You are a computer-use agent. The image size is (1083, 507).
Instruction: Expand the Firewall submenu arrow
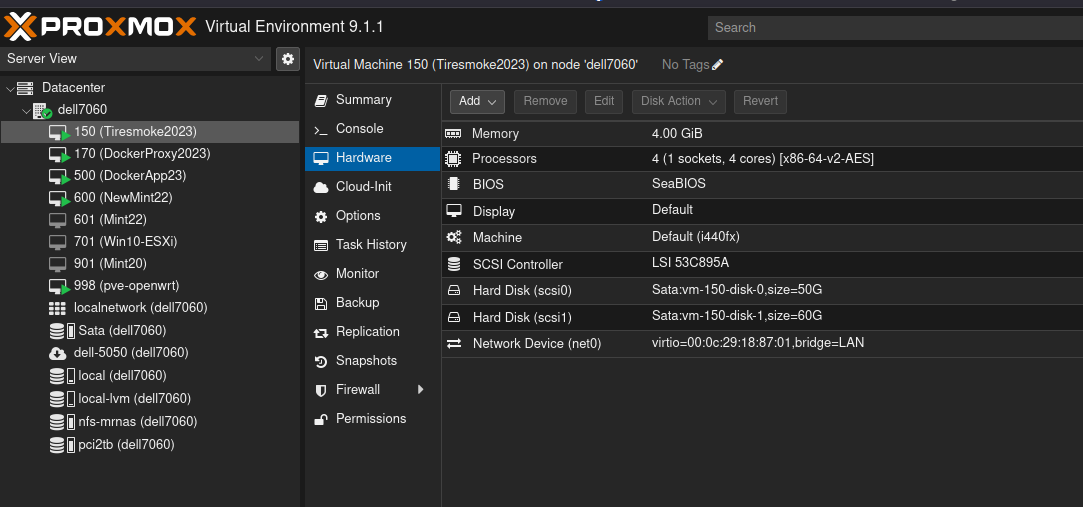coord(421,390)
